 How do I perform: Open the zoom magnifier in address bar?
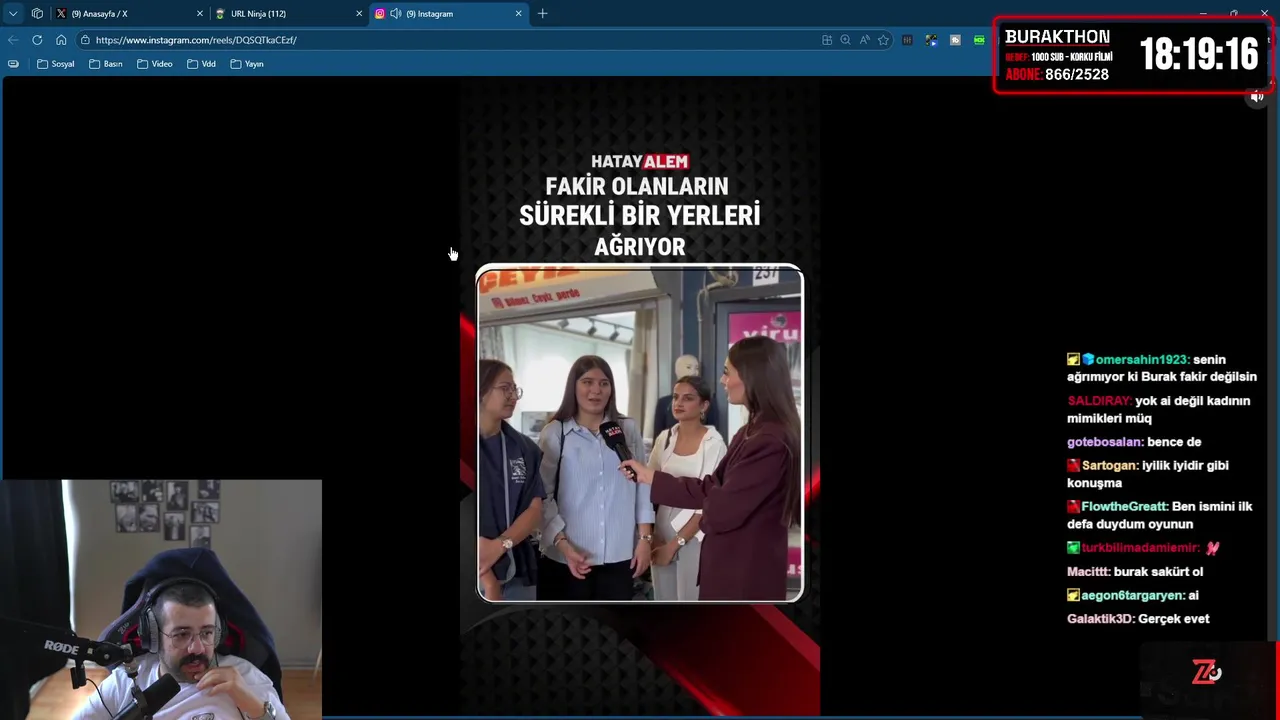tap(845, 40)
